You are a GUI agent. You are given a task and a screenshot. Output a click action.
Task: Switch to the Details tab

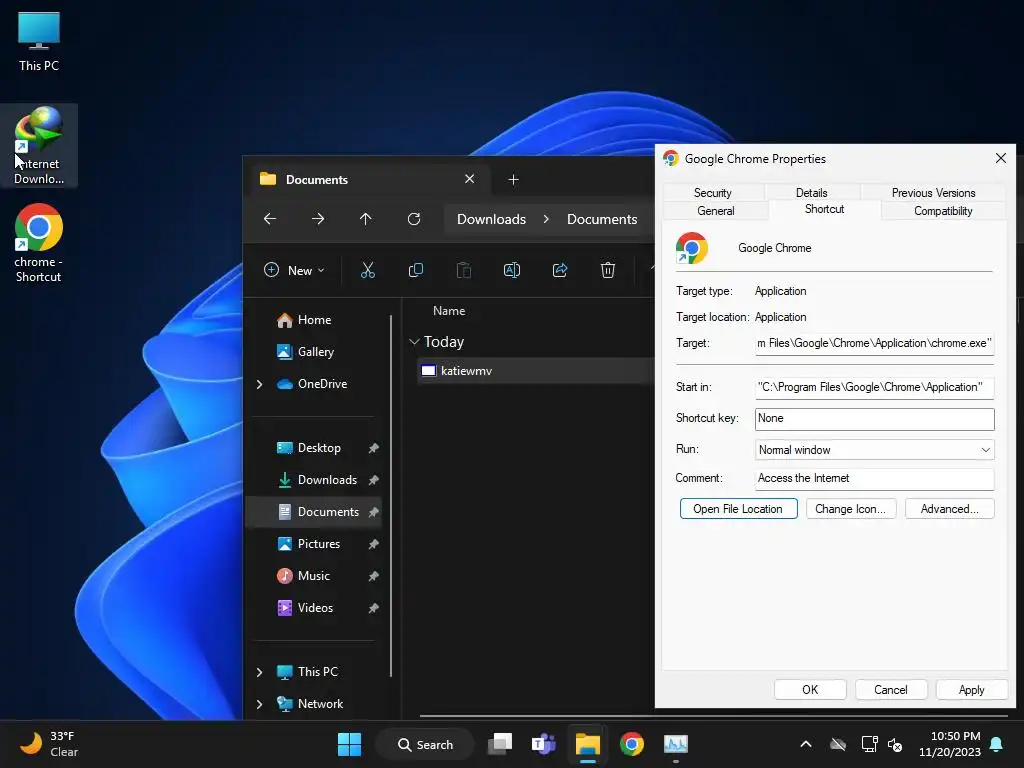click(x=812, y=193)
